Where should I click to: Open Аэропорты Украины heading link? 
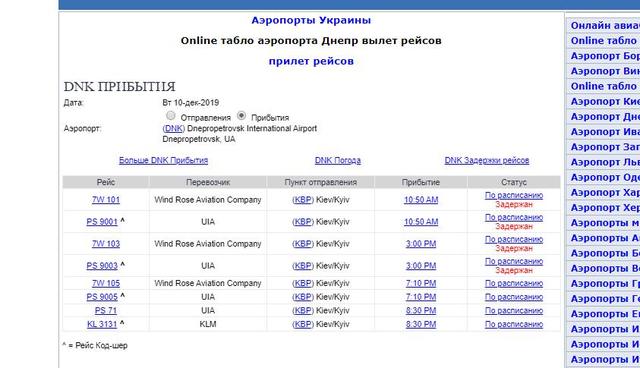311,20
